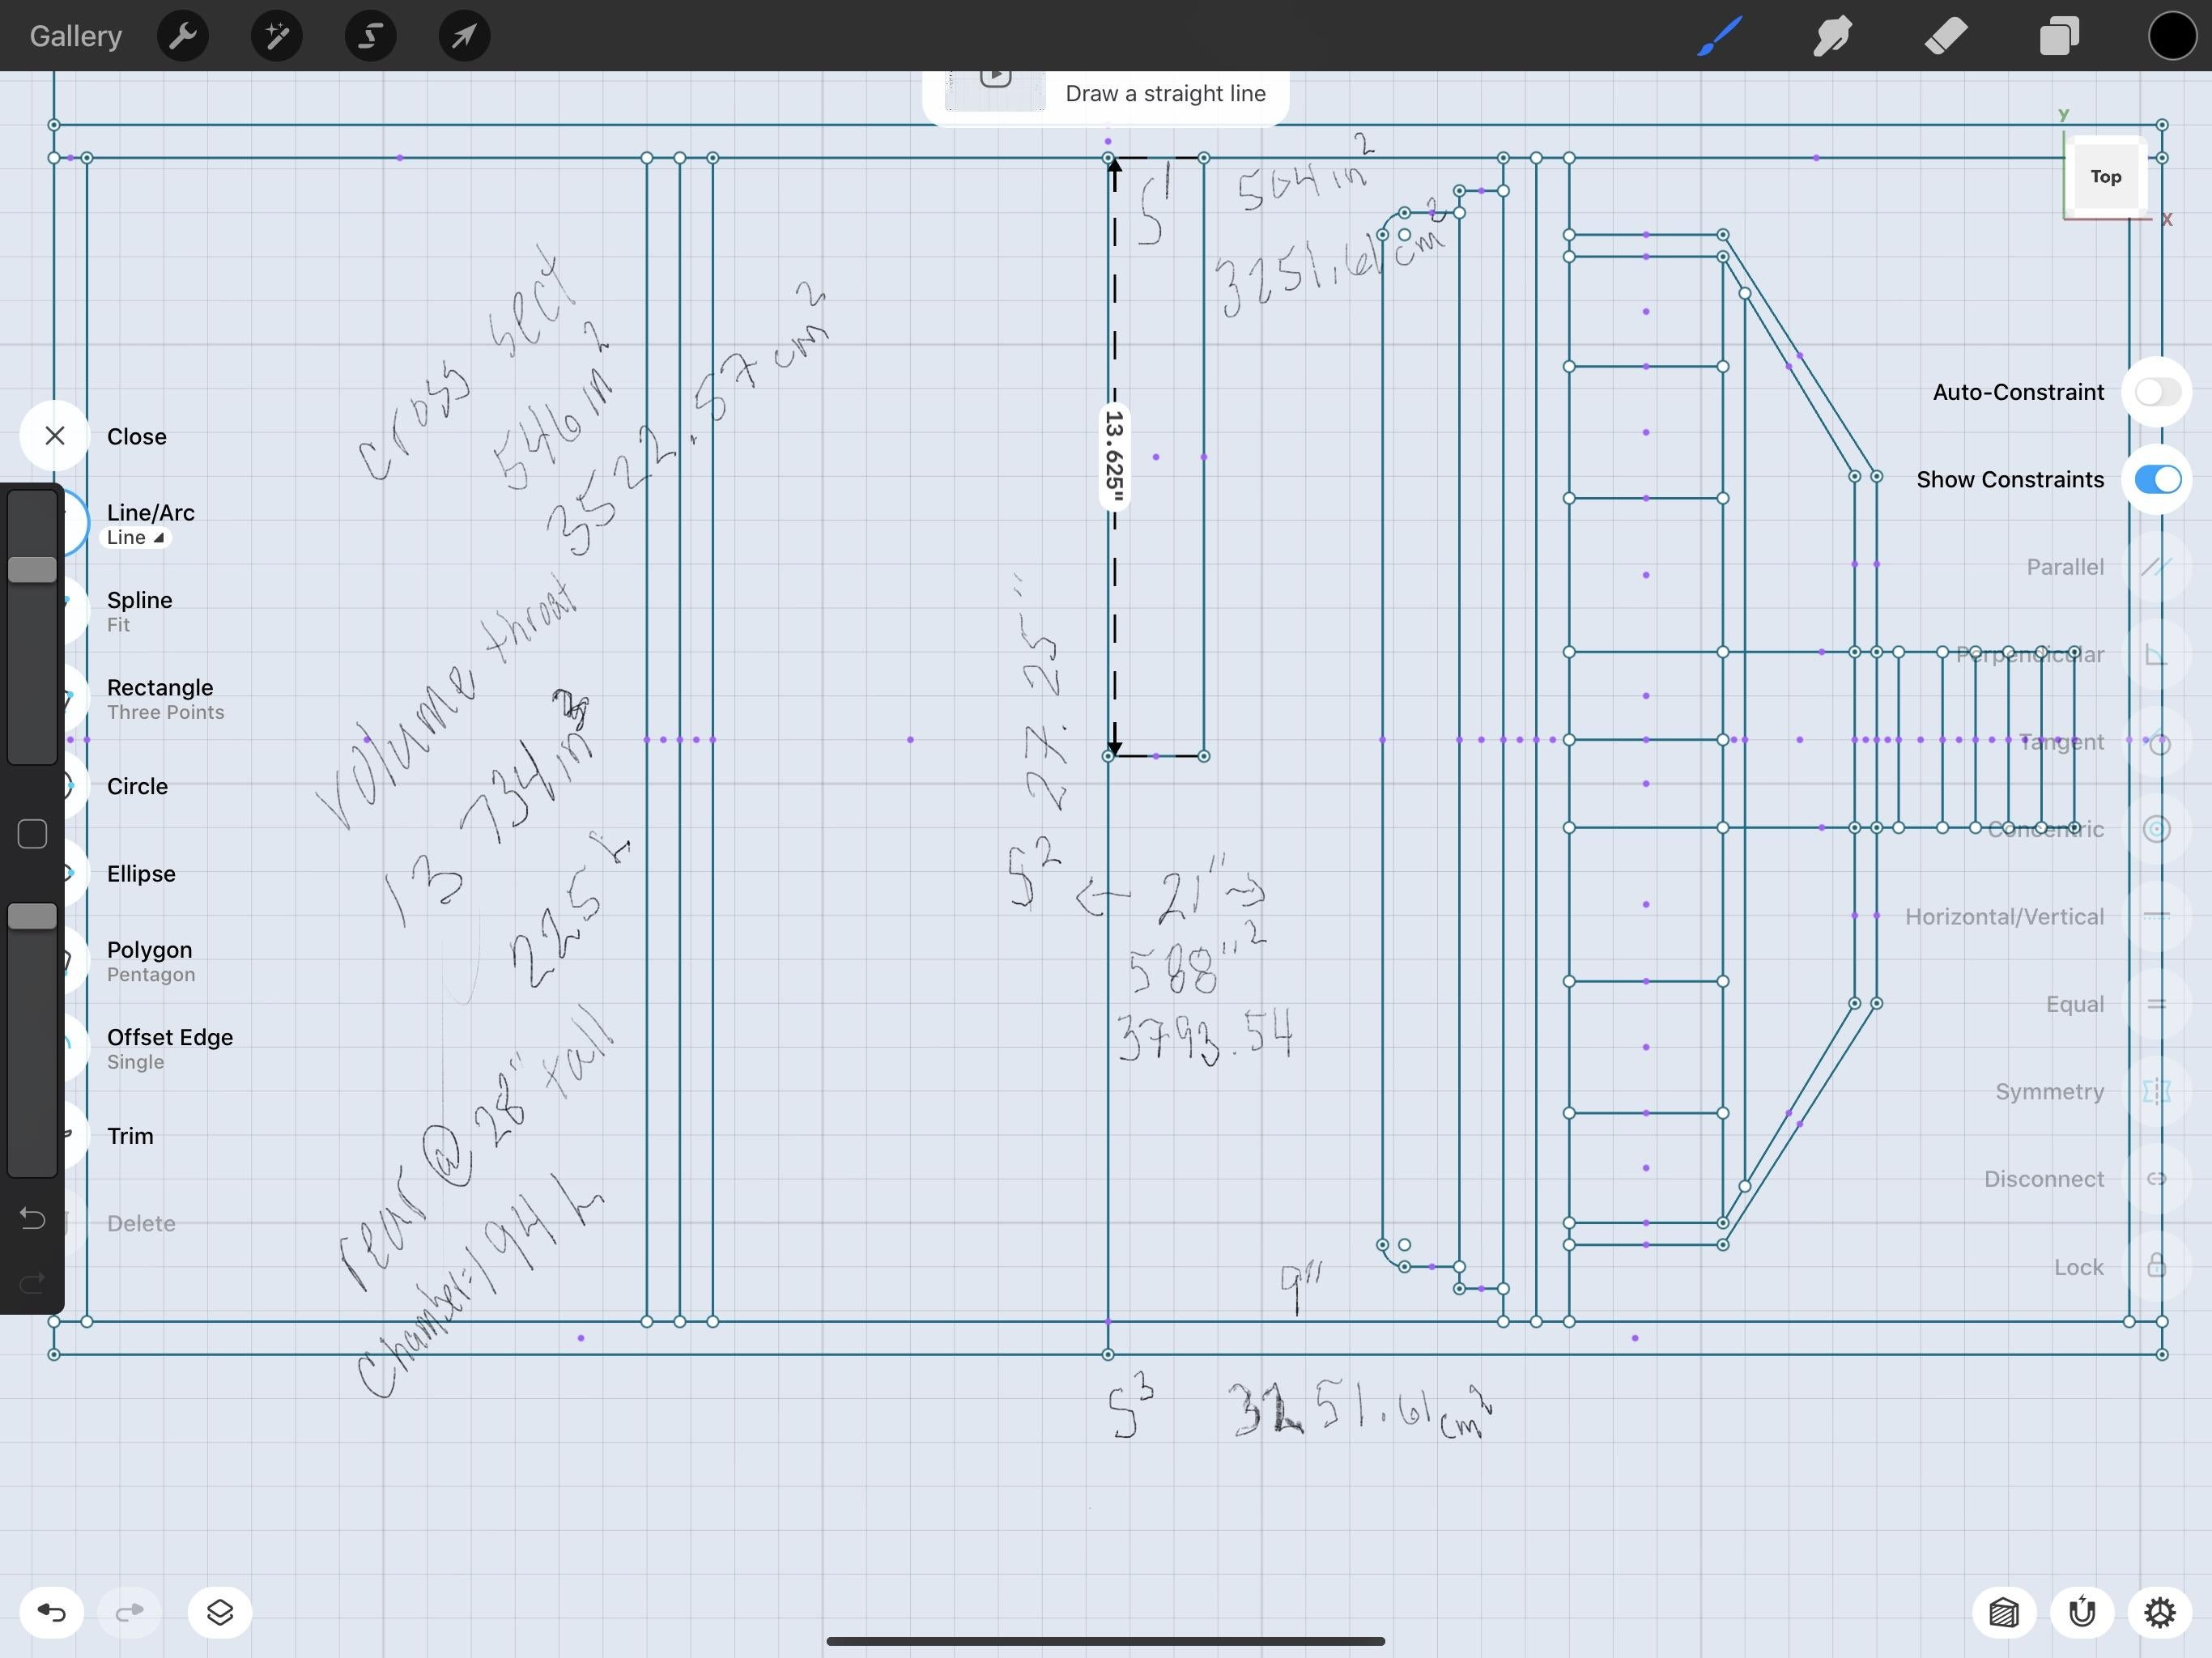Toggle the magnet snapping button

click(2082, 1612)
